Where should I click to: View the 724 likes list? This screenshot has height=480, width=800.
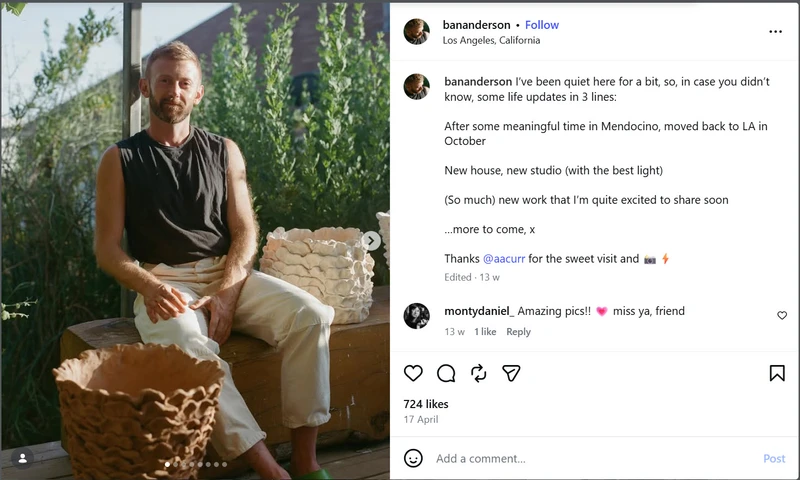(426, 404)
